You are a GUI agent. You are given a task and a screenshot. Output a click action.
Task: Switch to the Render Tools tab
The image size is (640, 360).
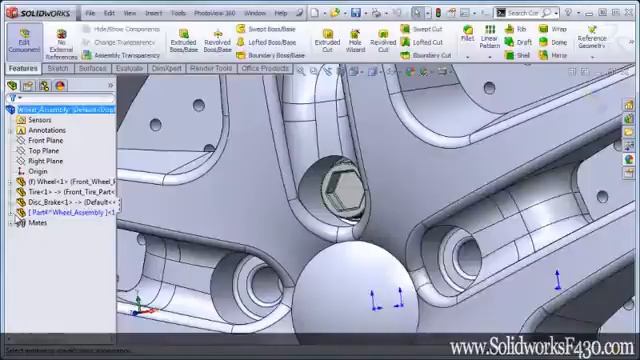tap(211, 69)
